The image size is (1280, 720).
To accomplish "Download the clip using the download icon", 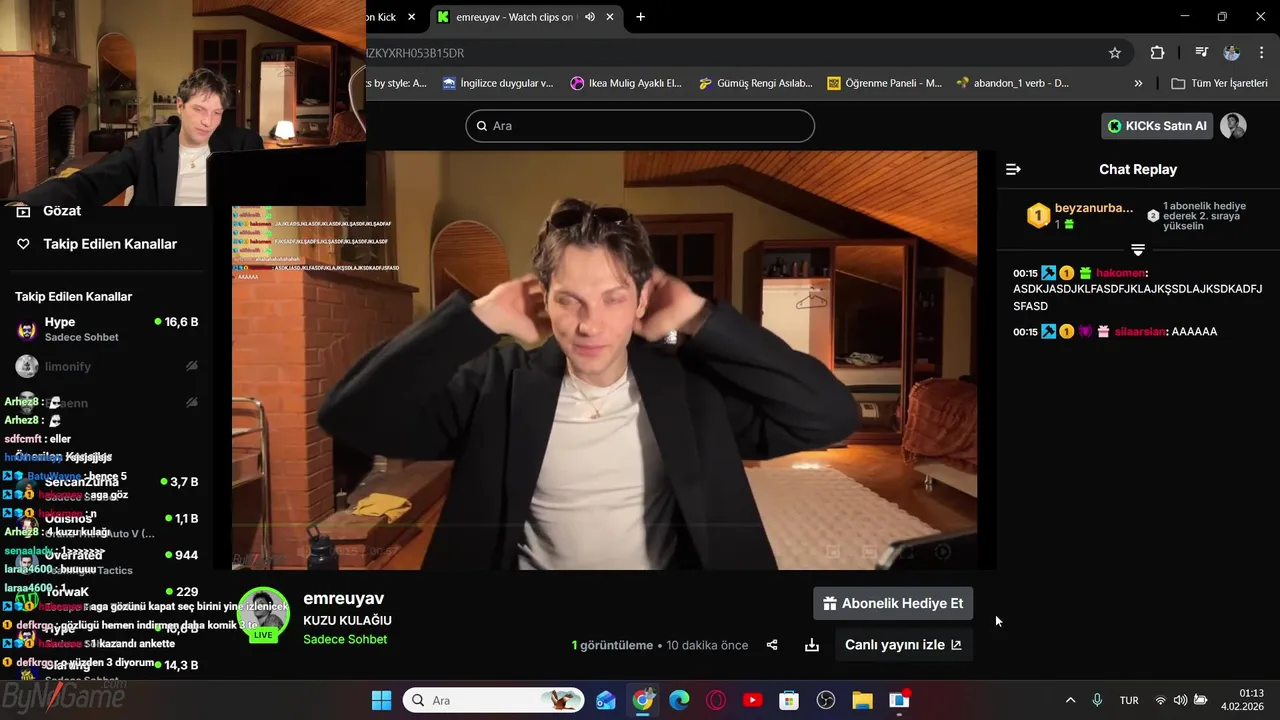I will point(812,645).
